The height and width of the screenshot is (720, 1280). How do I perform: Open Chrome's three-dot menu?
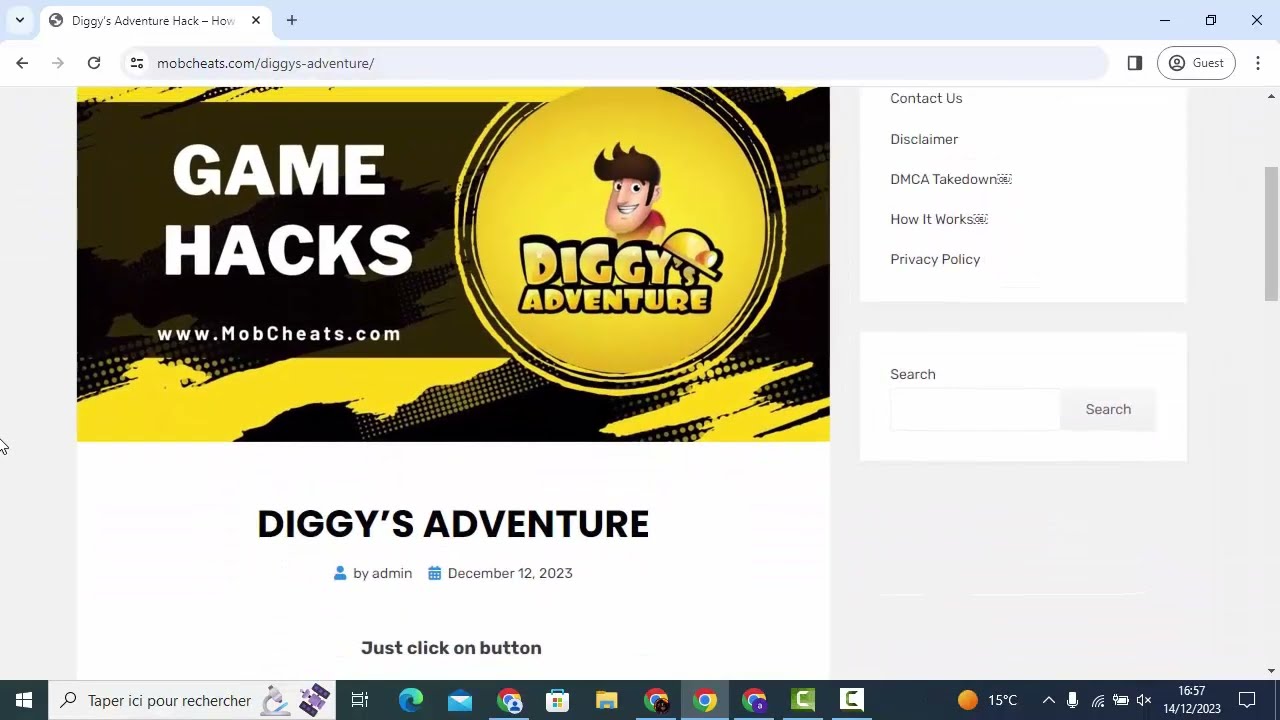pos(1258,63)
